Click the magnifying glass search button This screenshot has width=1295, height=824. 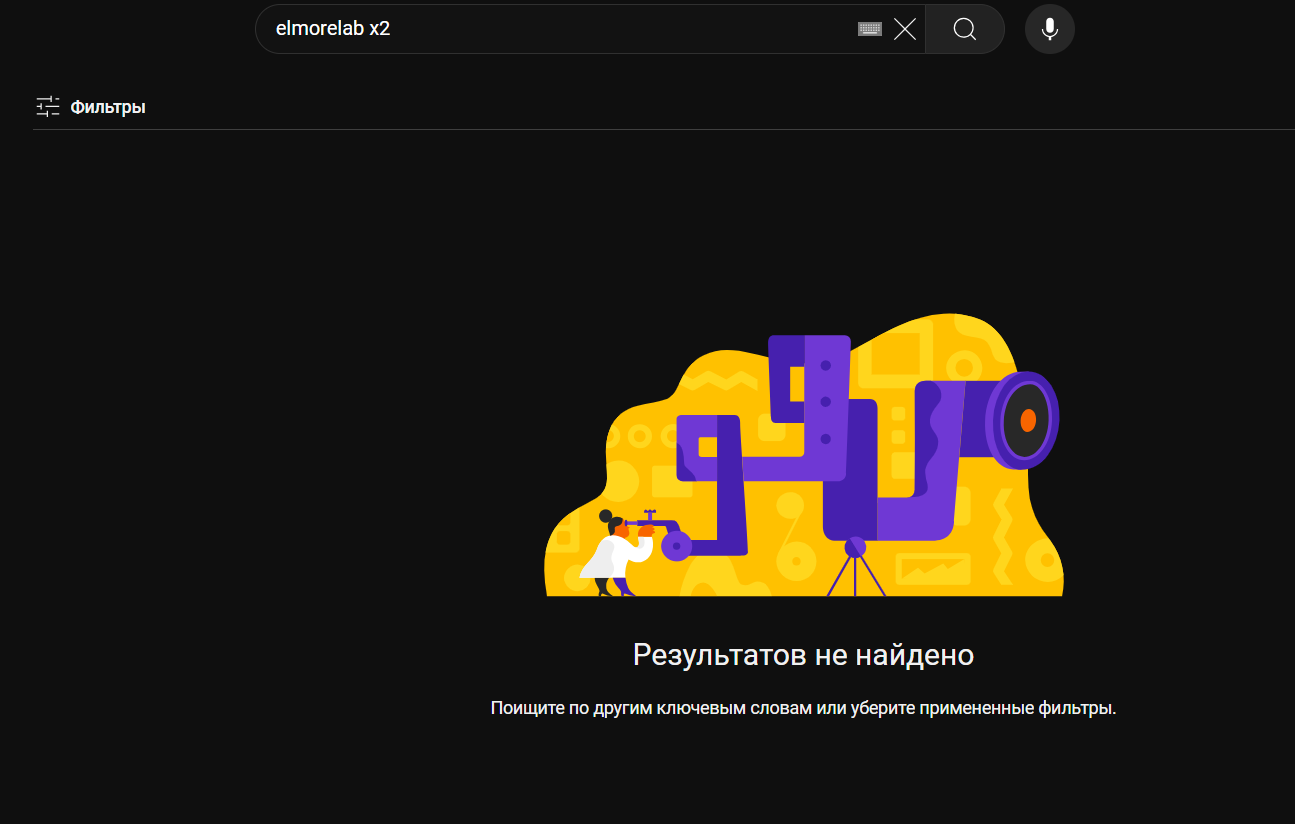click(965, 29)
